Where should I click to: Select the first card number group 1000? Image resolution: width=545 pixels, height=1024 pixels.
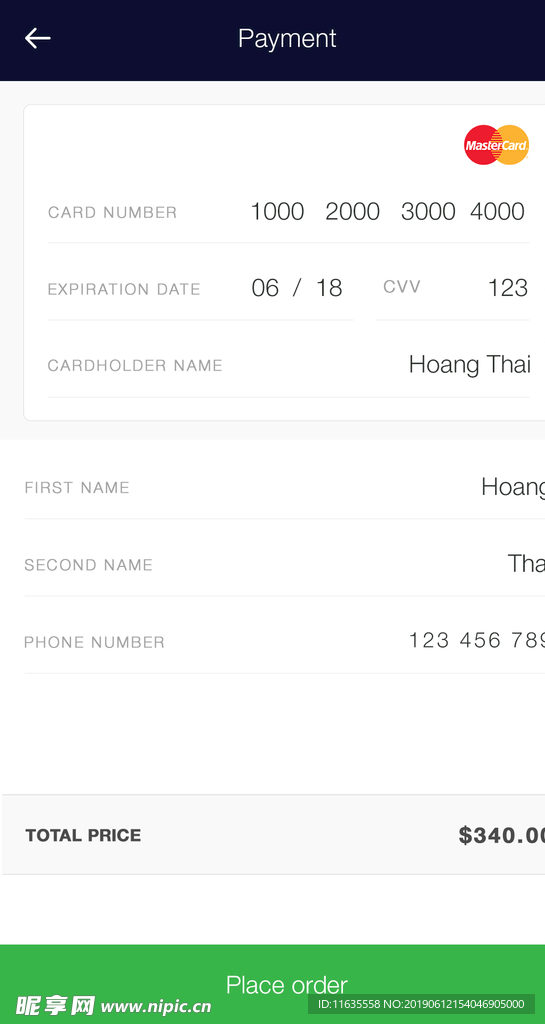[x=277, y=212]
